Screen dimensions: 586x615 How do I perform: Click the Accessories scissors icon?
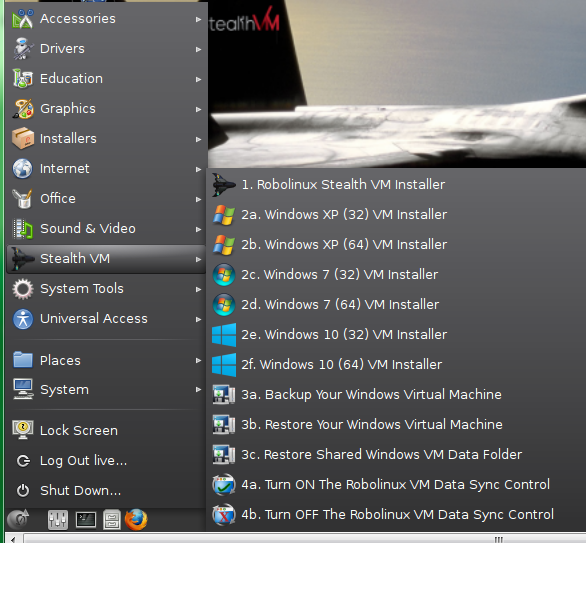pyautogui.click(x=22, y=19)
